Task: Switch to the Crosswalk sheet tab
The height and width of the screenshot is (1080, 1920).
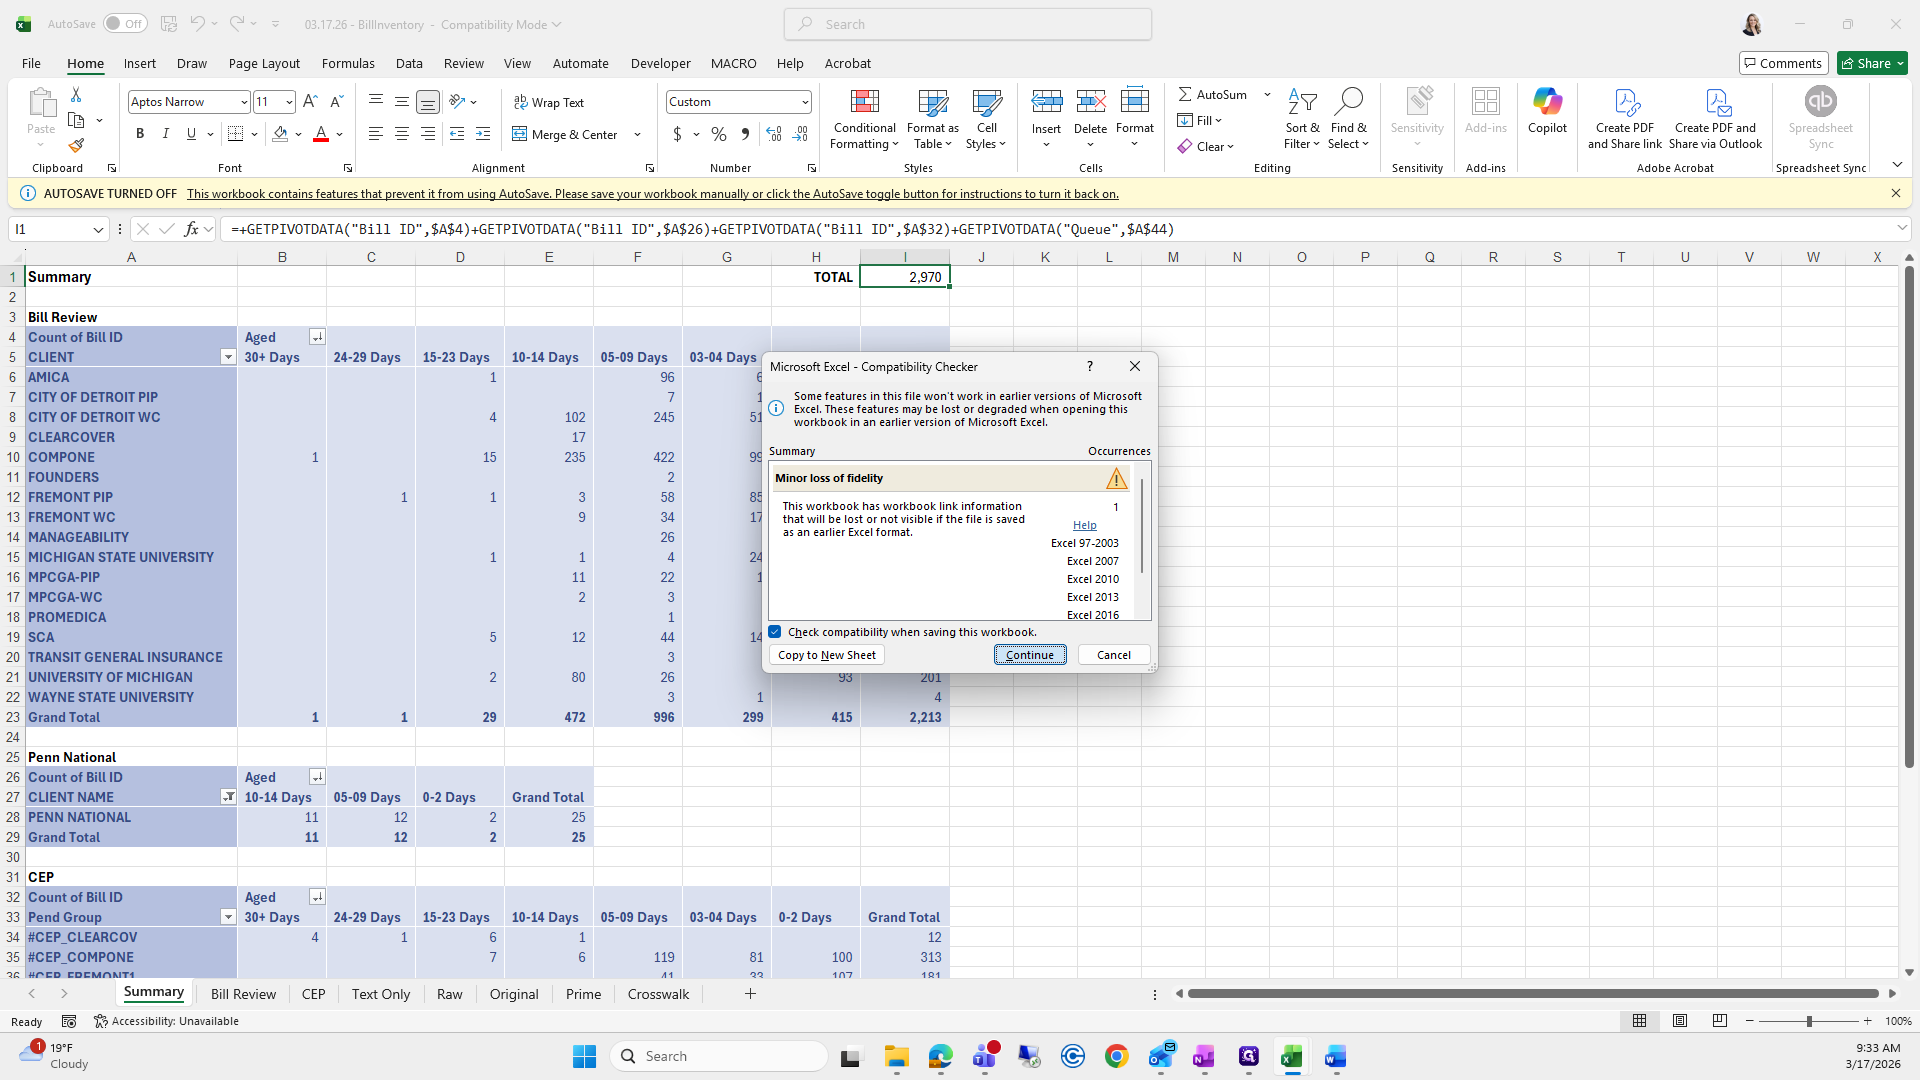Action: (x=658, y=994)
